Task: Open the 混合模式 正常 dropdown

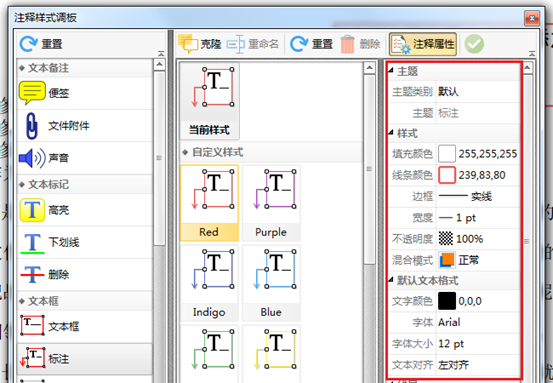Action: click(x=478, y=260)
